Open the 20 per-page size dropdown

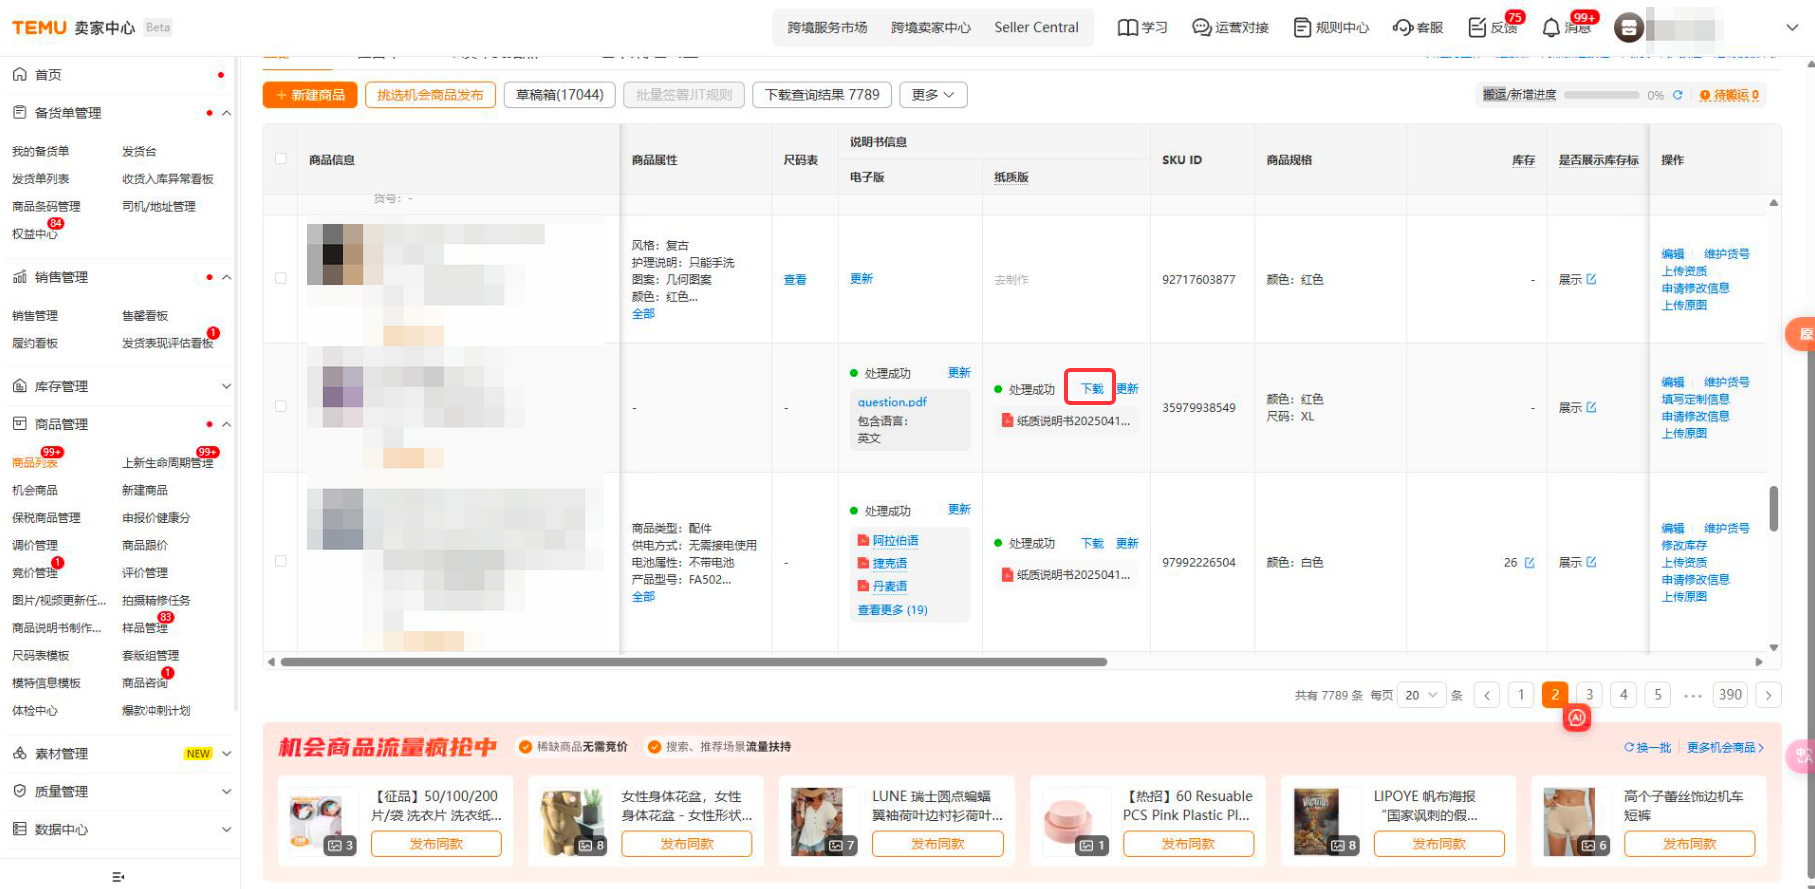[1421, 695]
